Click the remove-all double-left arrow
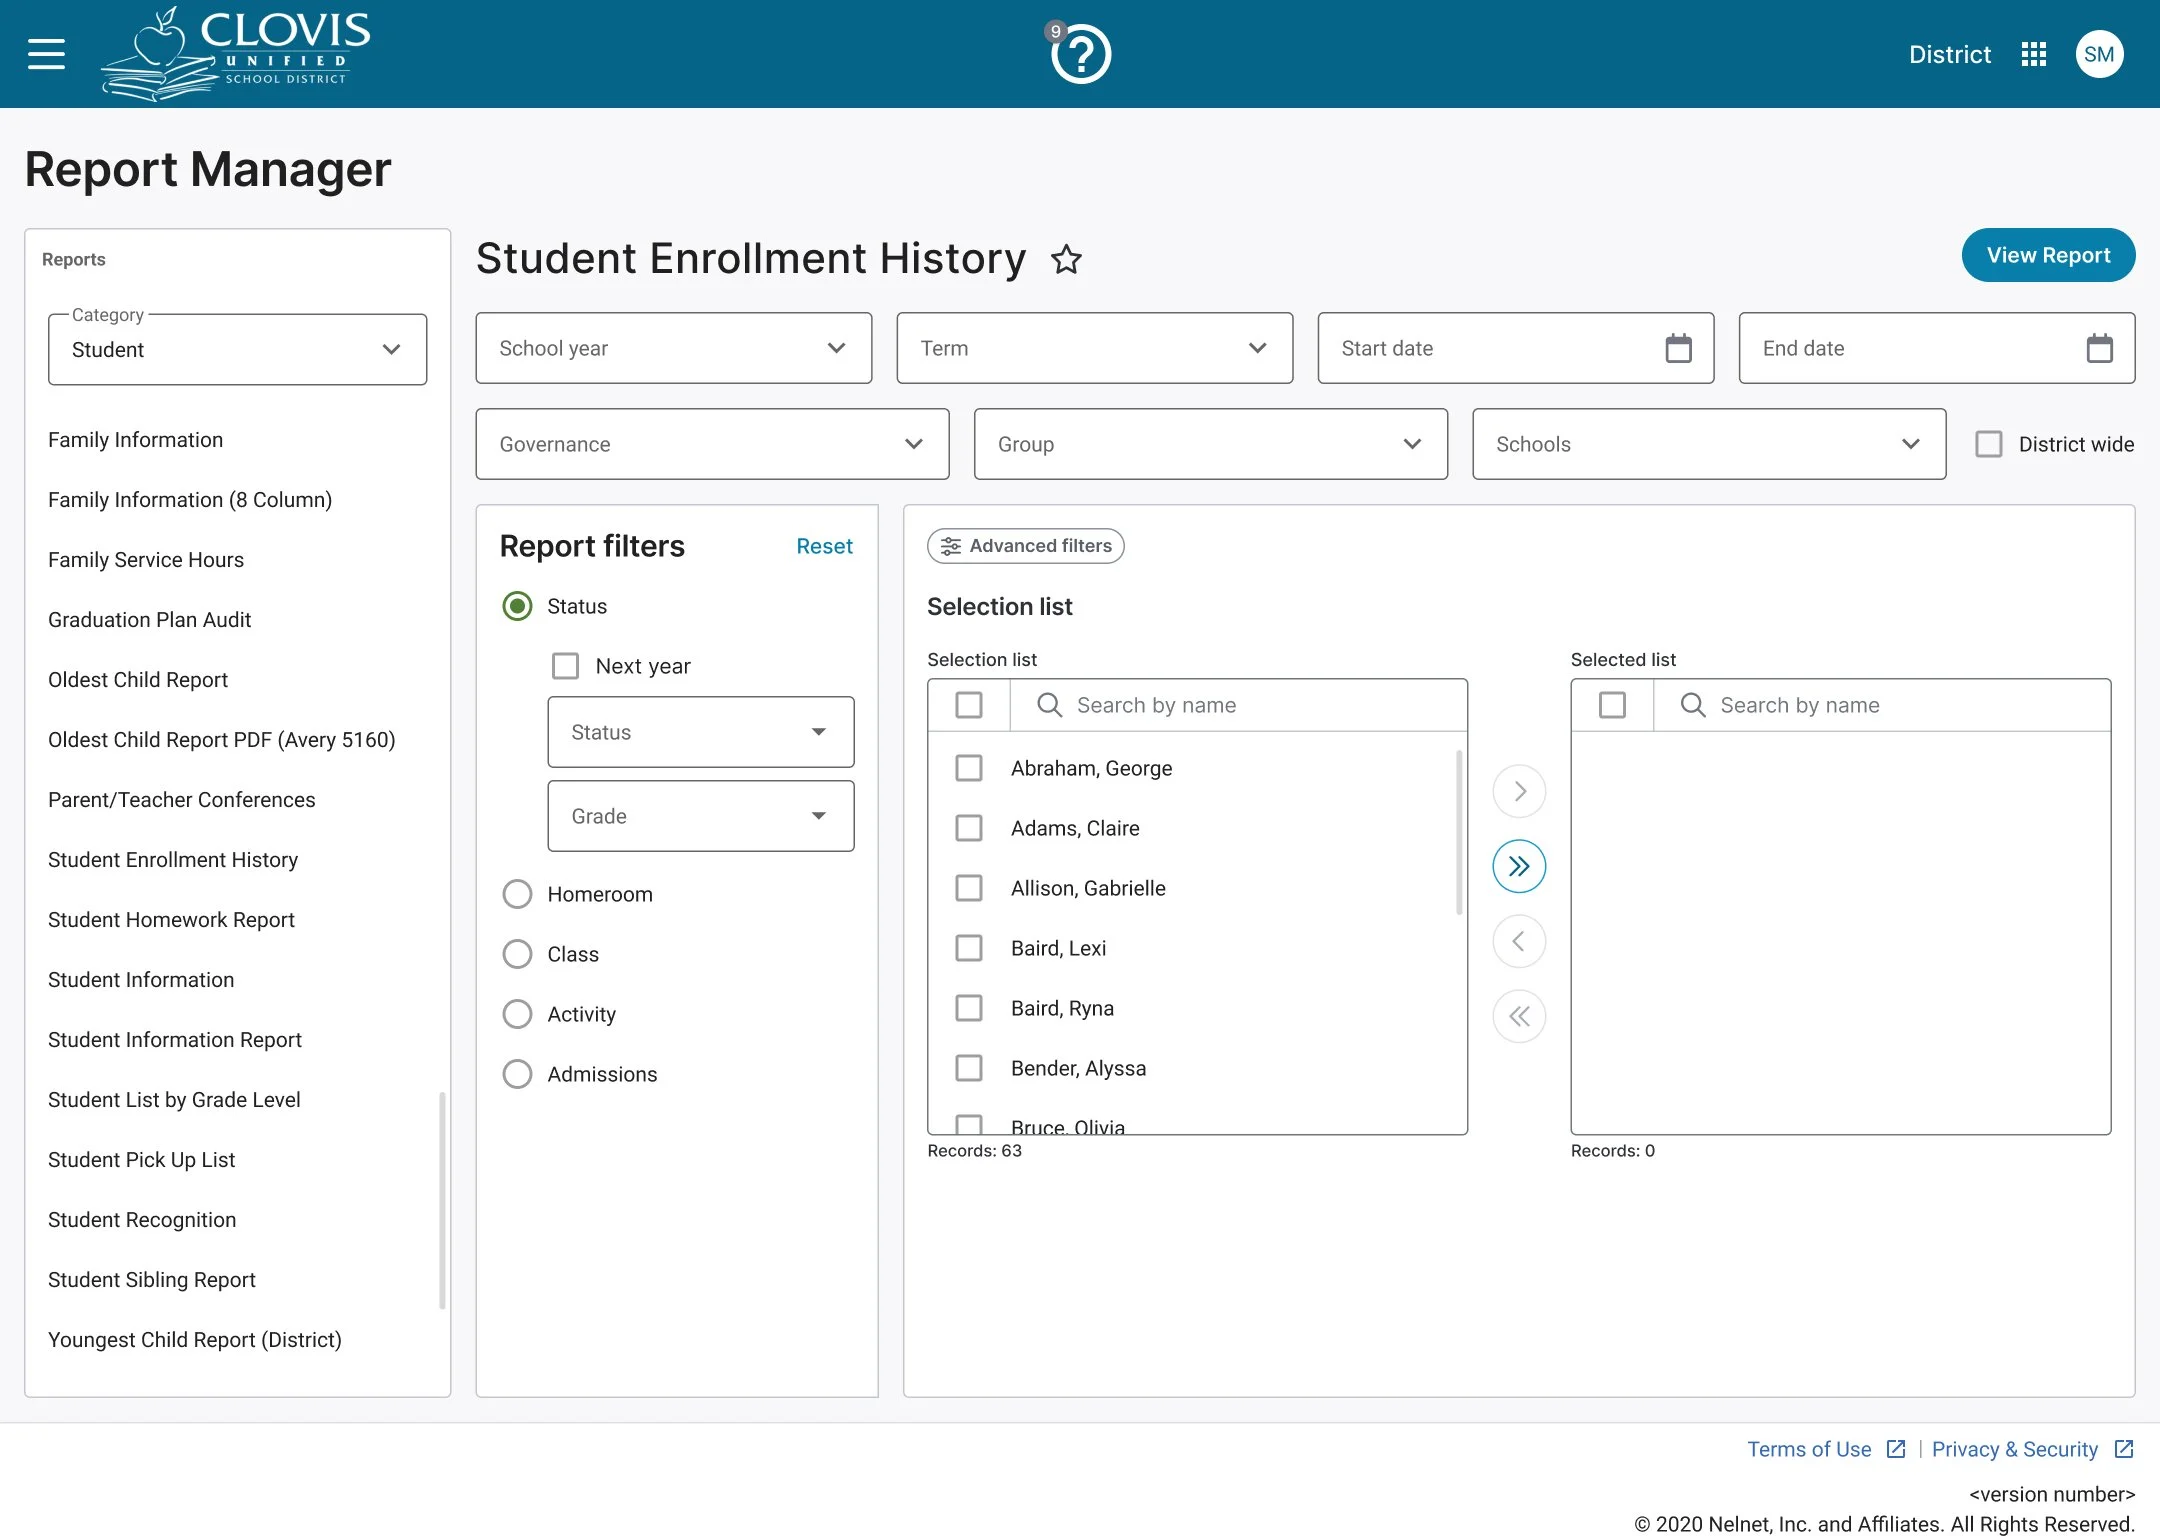The height and width of the screenshot is (1536, 2160). [x=1519, y=1017]
